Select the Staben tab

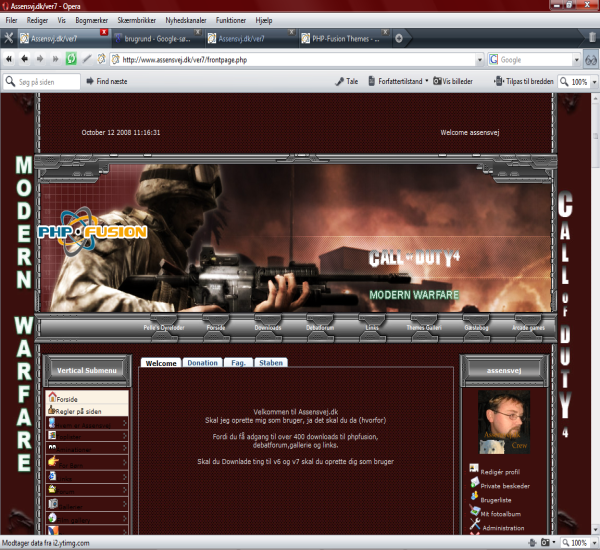[x=271, y=362]
